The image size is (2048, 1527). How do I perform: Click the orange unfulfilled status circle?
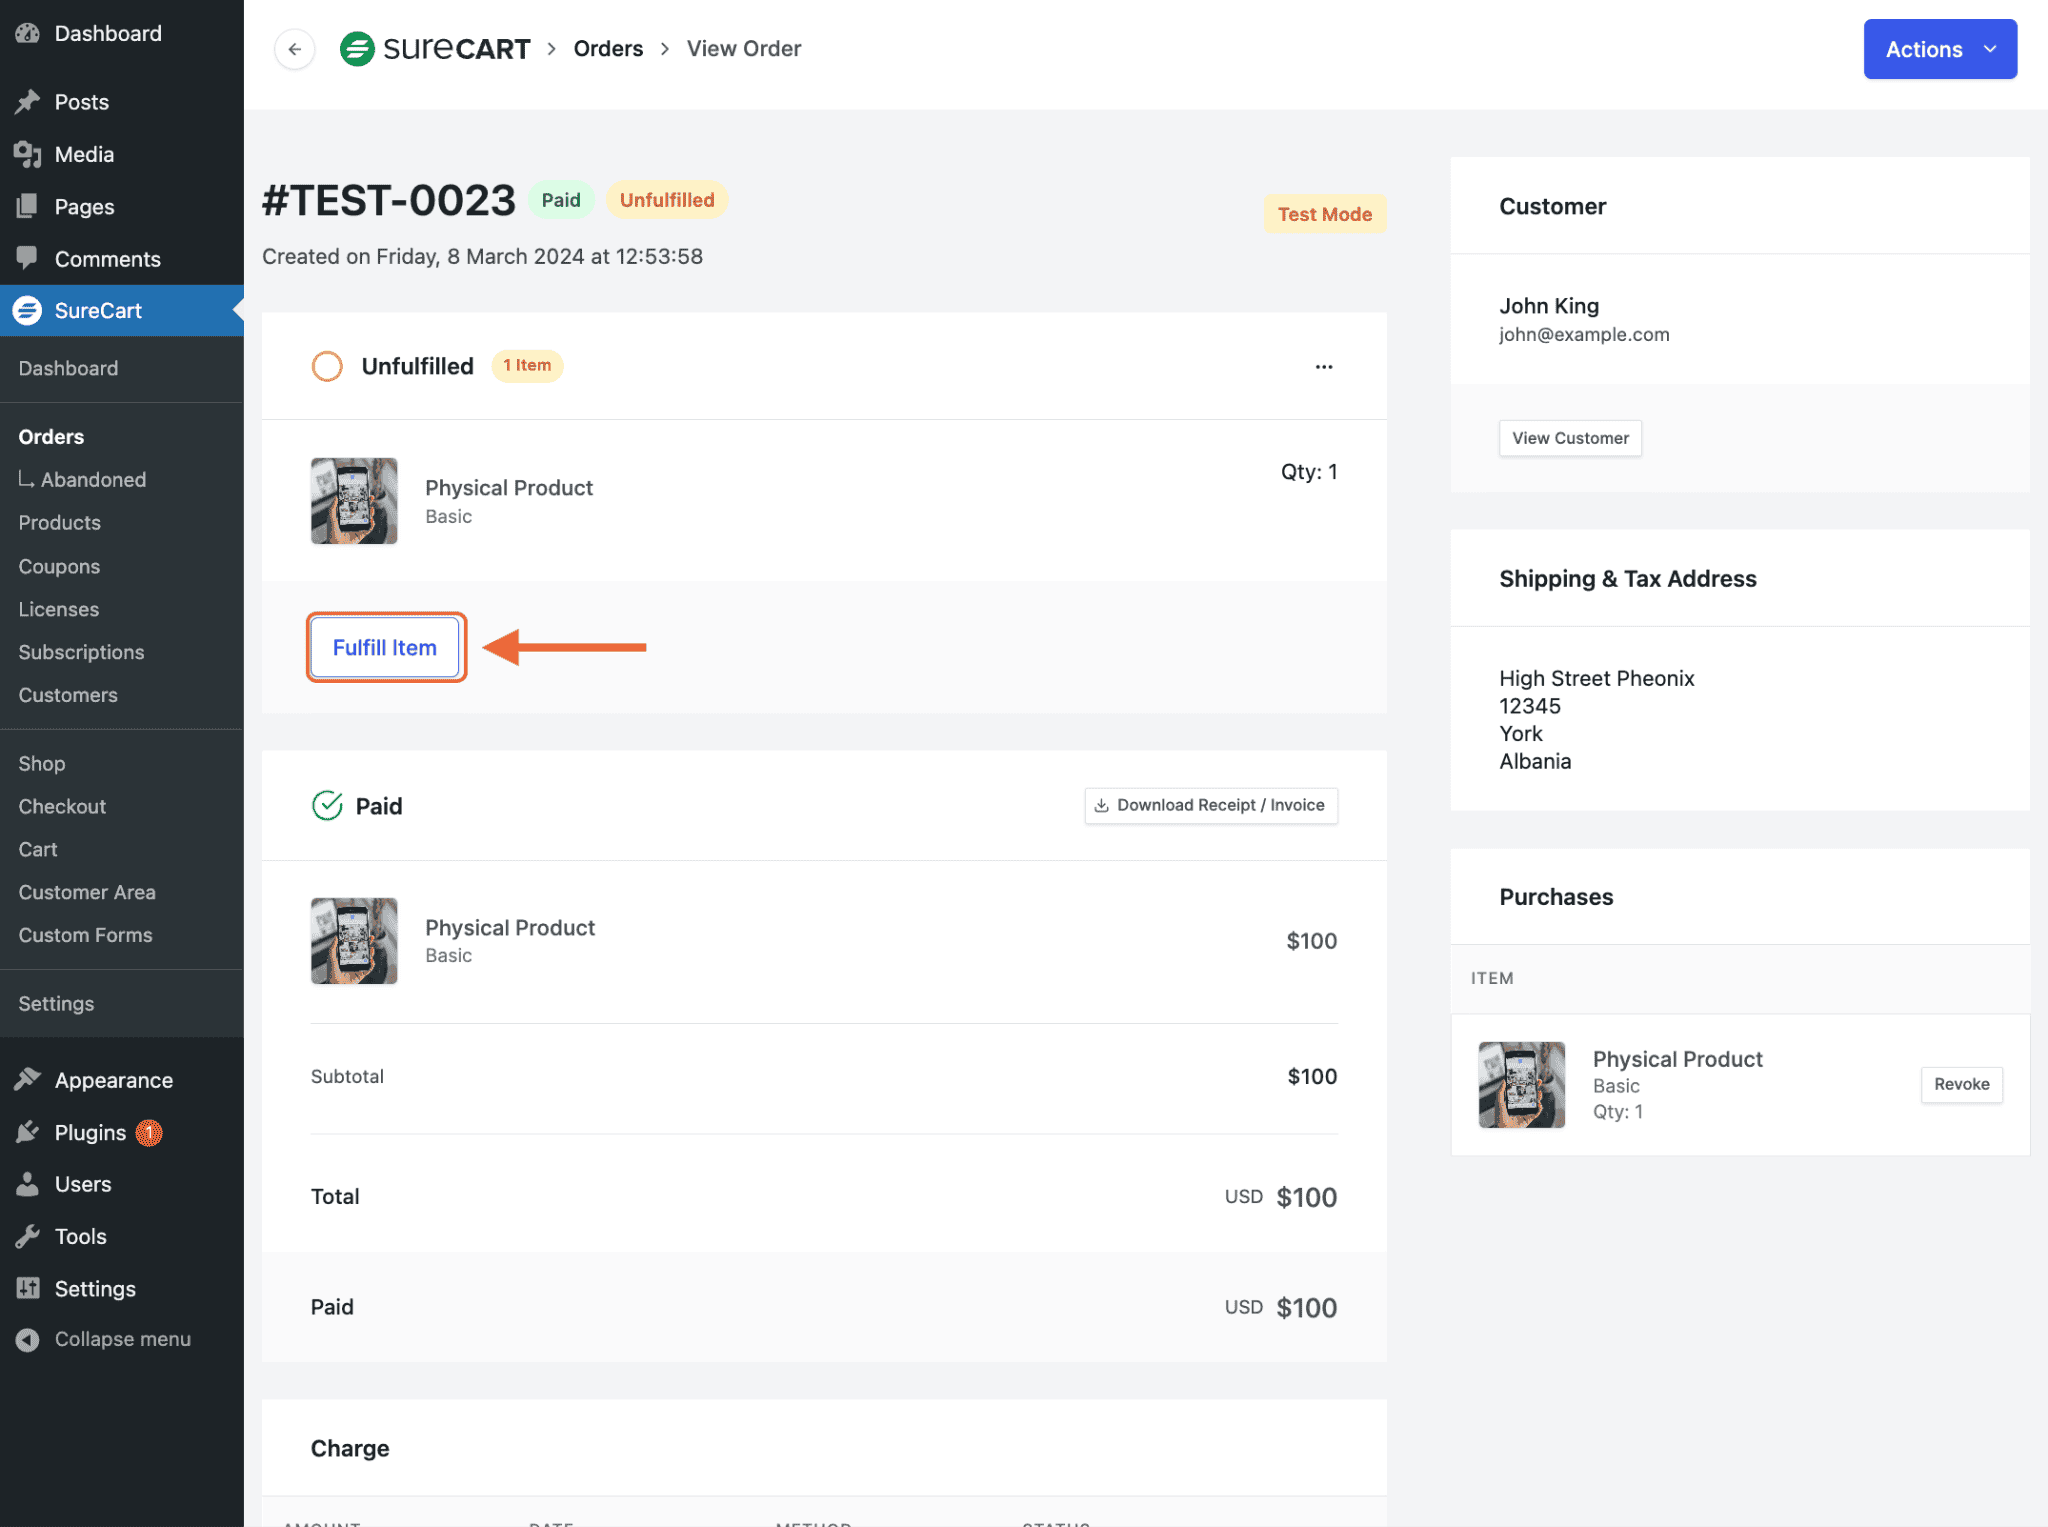coord(327,366)
